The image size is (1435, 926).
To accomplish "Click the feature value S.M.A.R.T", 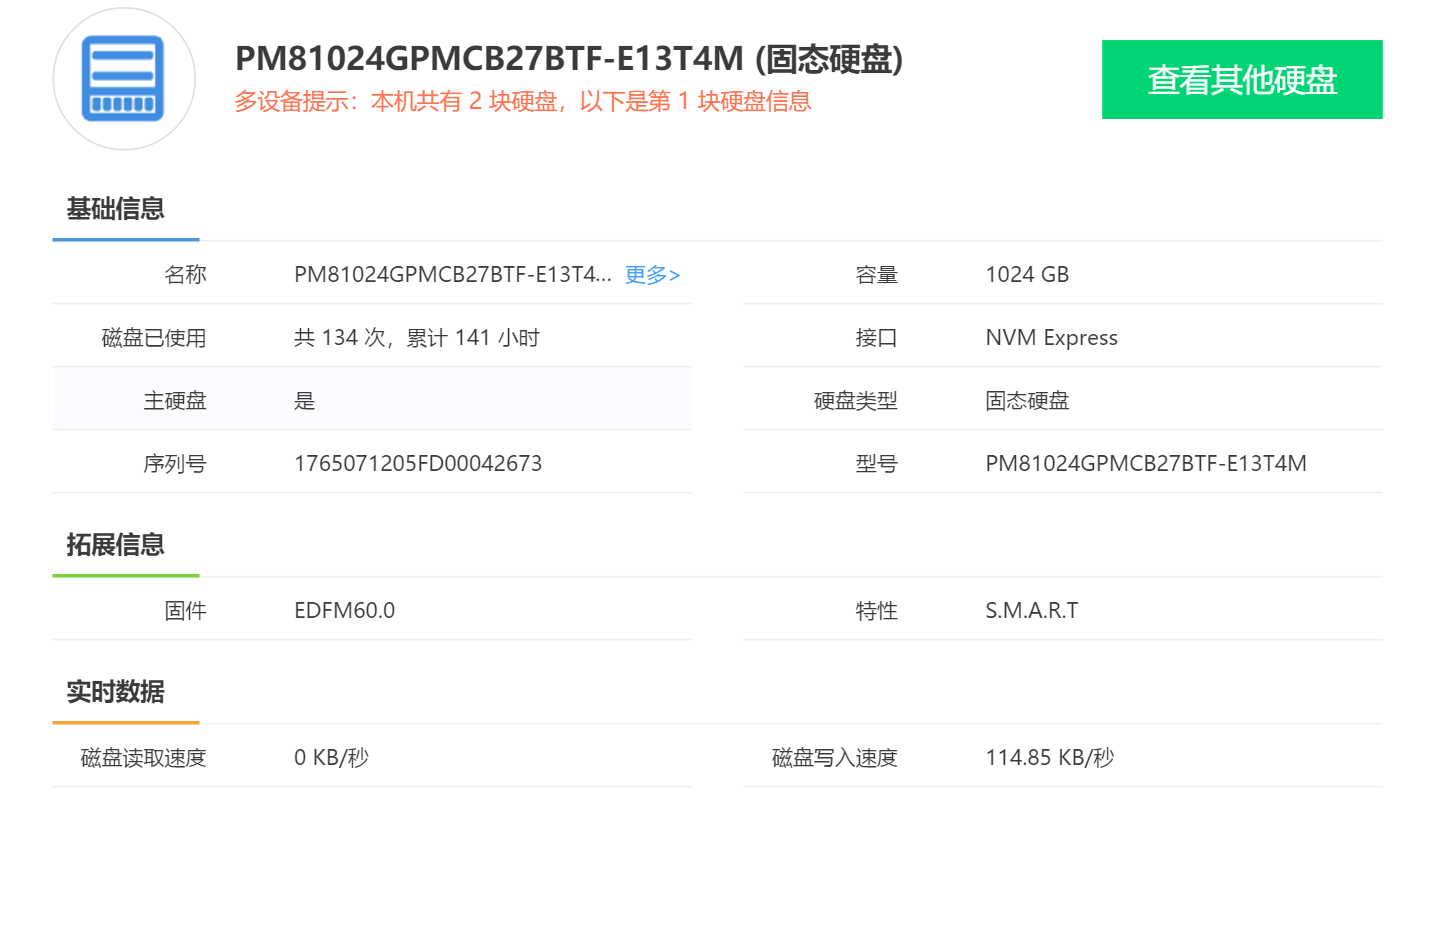I will point(1032,611).
